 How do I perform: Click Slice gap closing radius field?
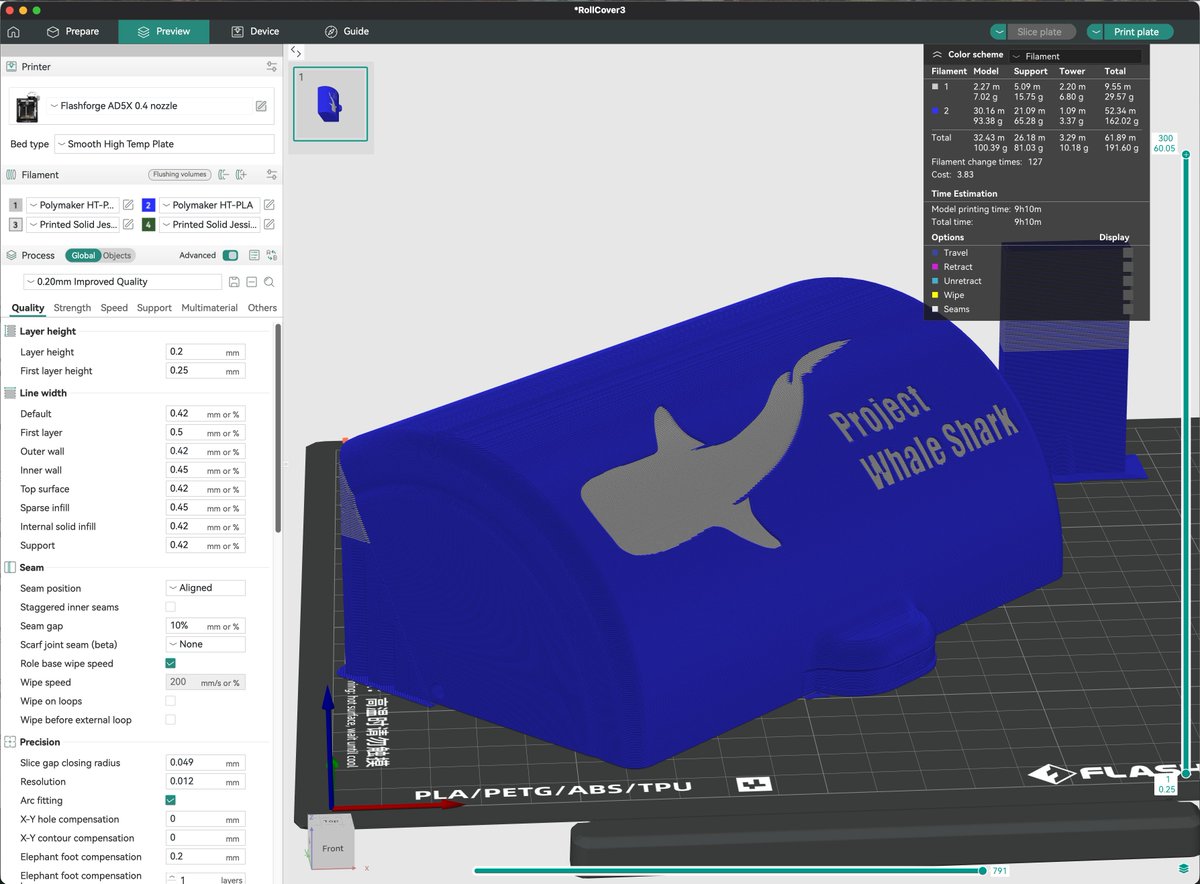tap(205, 763)
